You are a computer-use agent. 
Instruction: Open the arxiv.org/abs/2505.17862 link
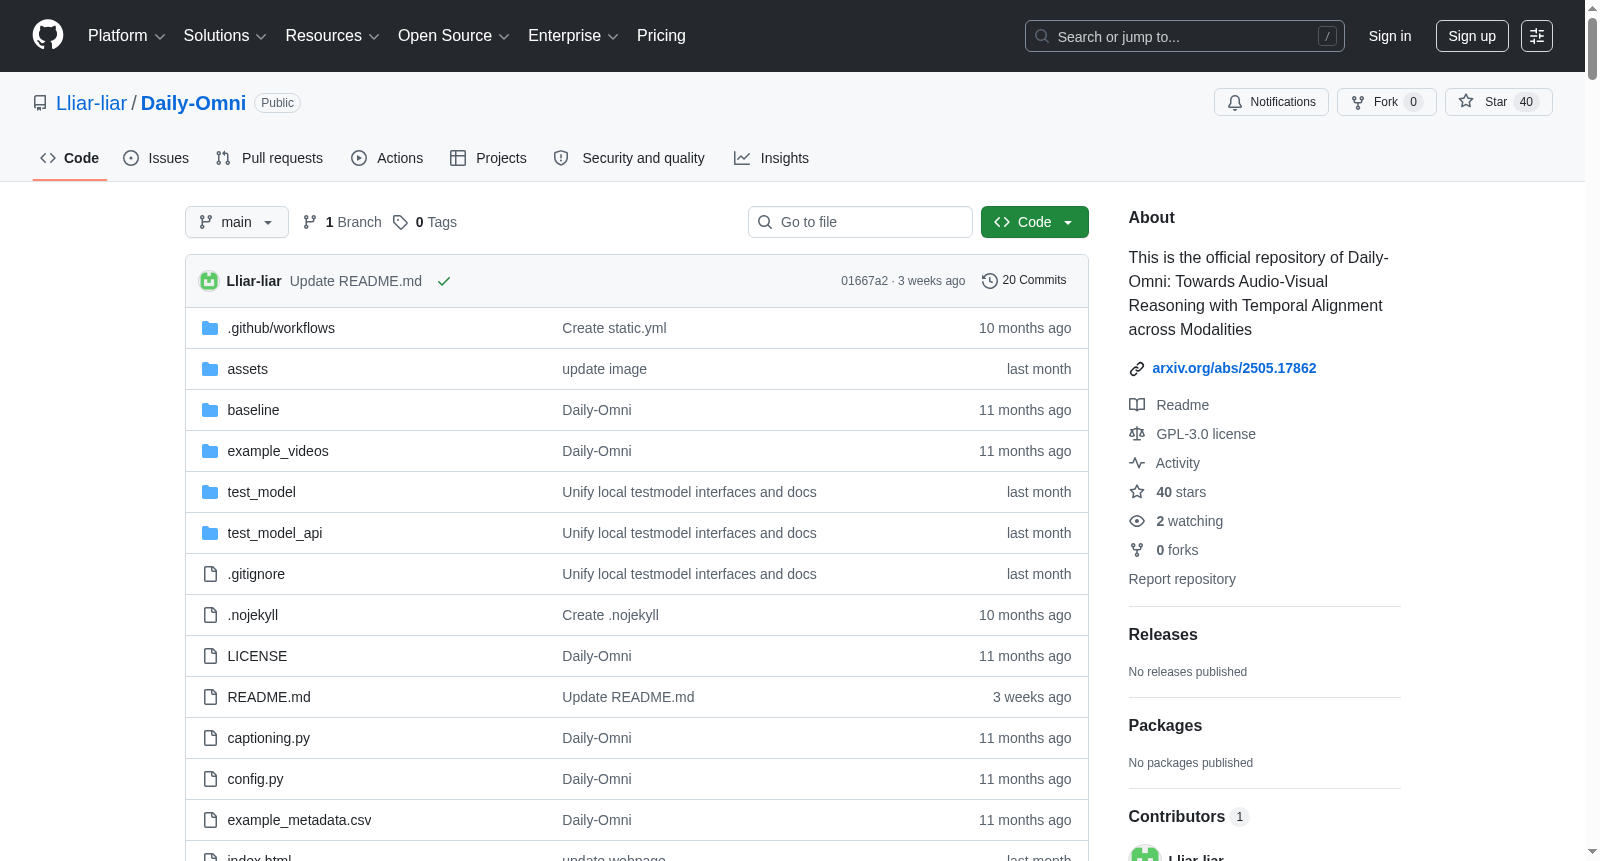click(1234, 368)
